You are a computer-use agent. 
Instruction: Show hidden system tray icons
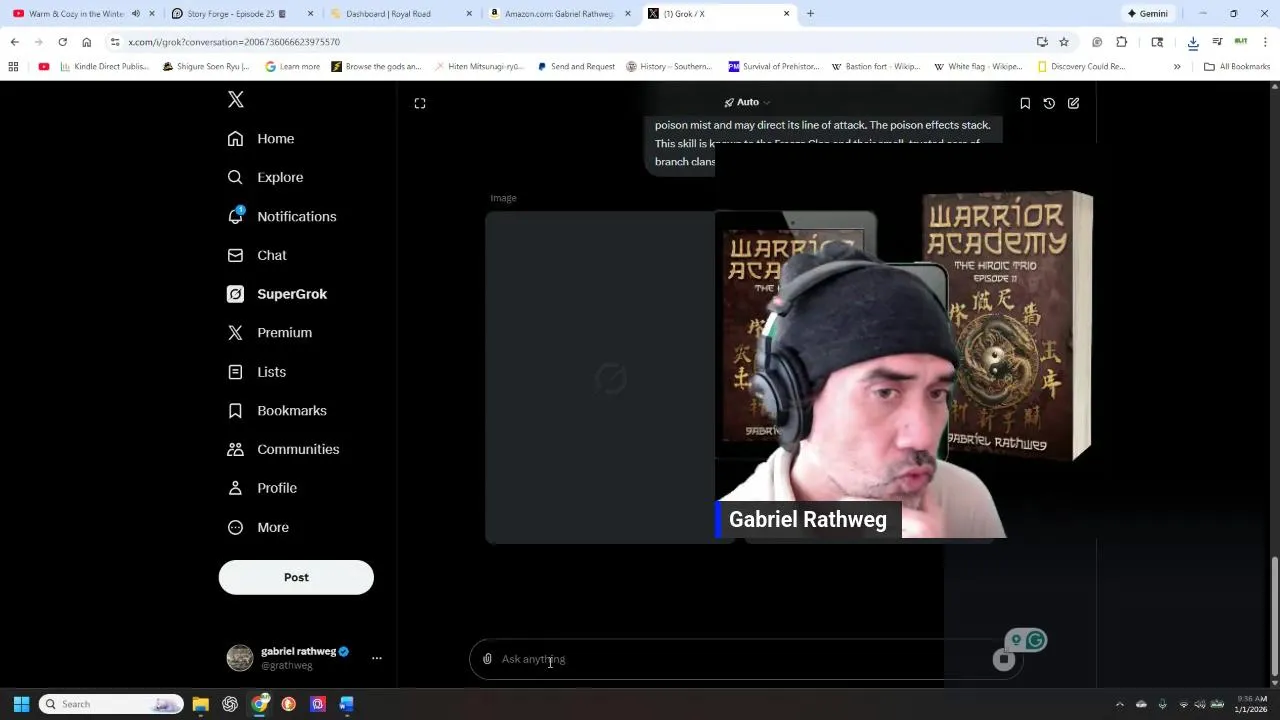click(x=1119, y=704)
